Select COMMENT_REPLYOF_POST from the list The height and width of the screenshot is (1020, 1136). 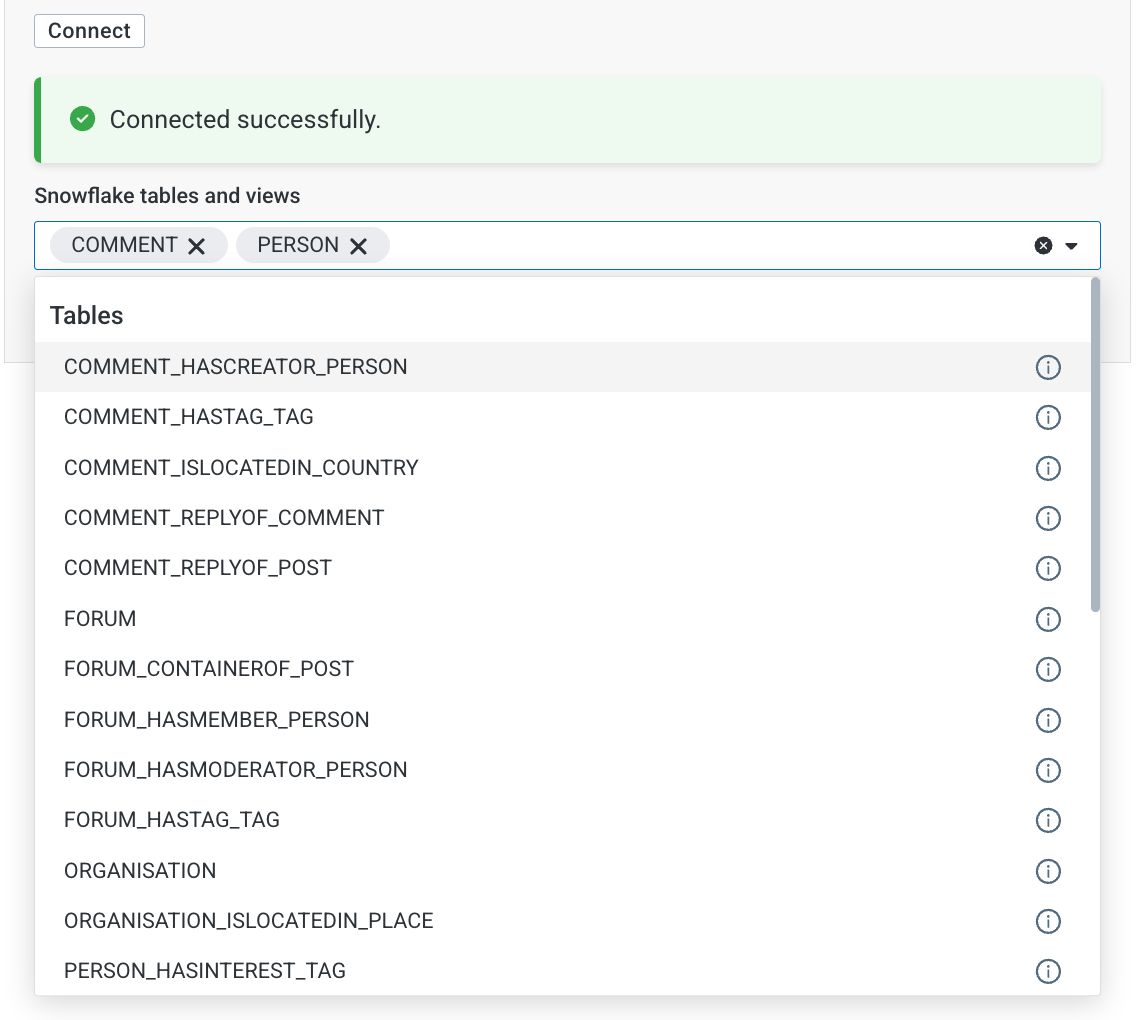[198, 568]
